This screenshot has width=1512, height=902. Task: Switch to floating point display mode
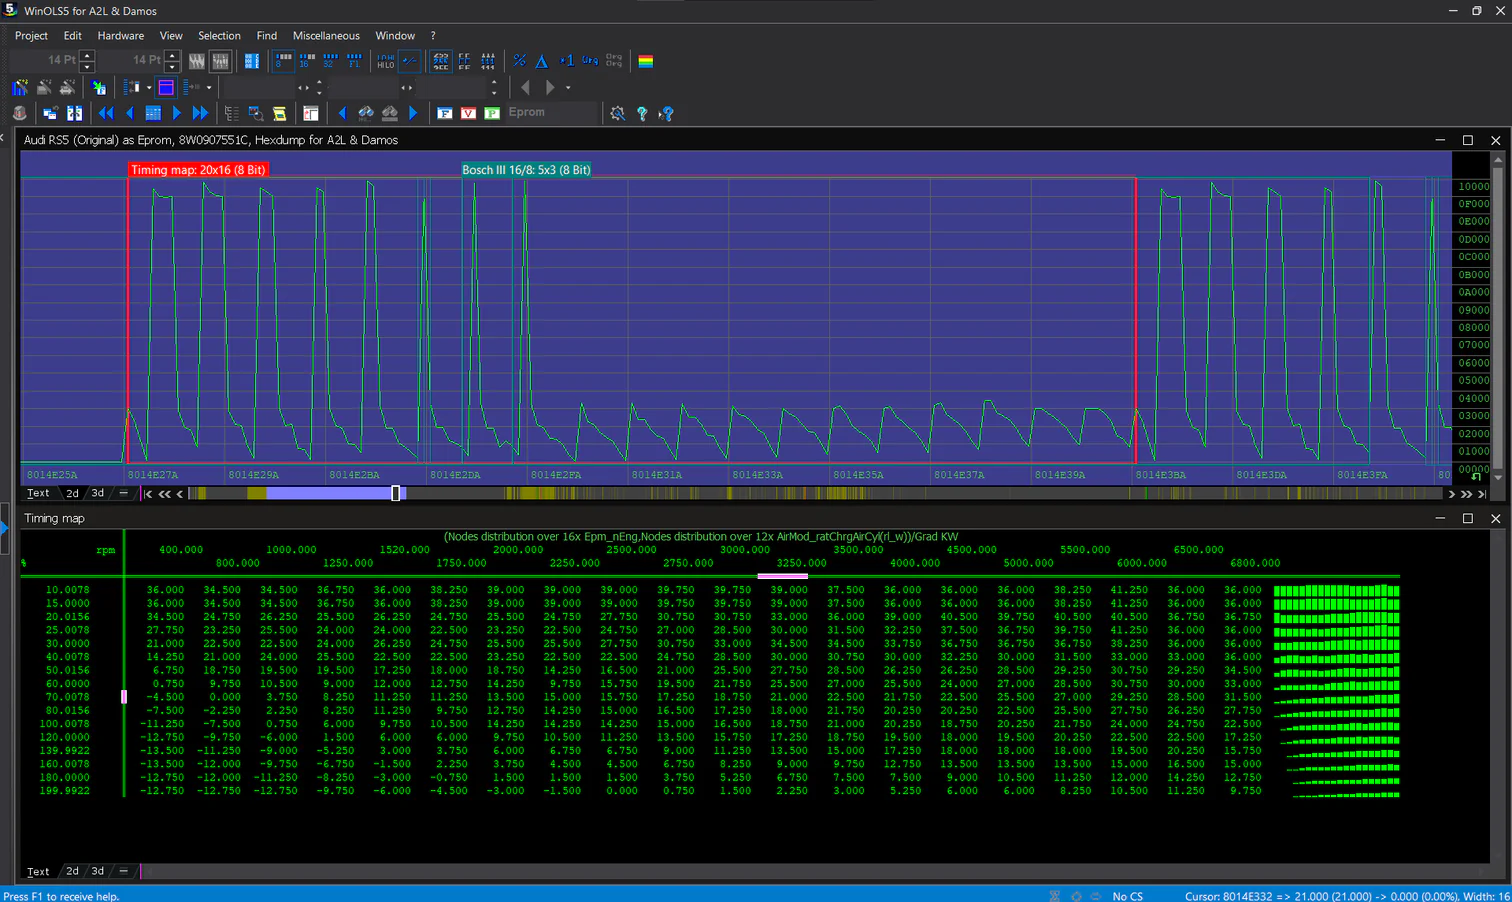pyautogui.click(x=354, y=61)
